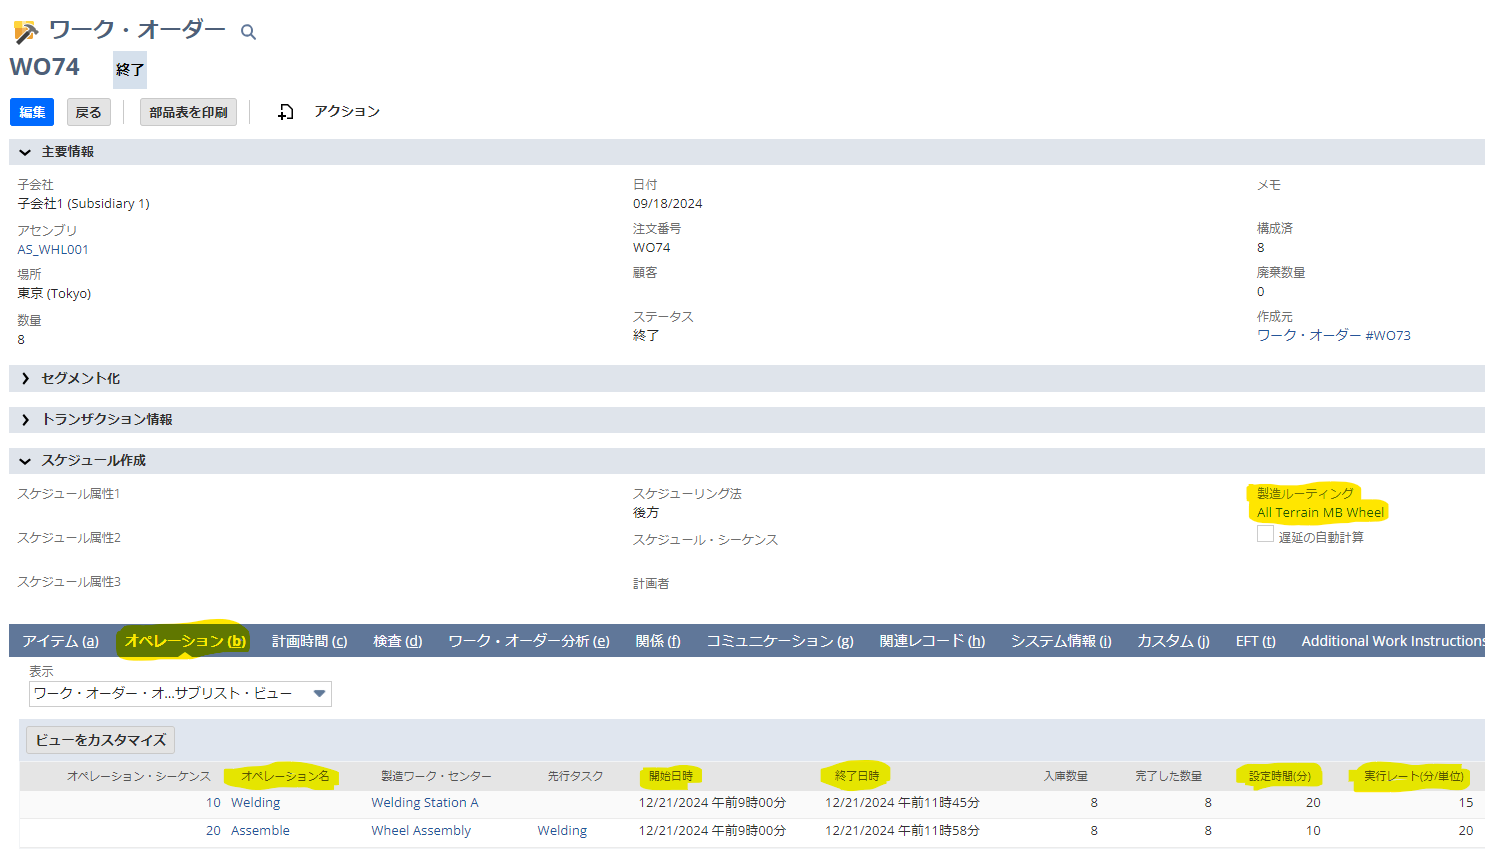The image size is (1485, 856).
Task: Click the 戻る button
Action: [x=89, y=112]
